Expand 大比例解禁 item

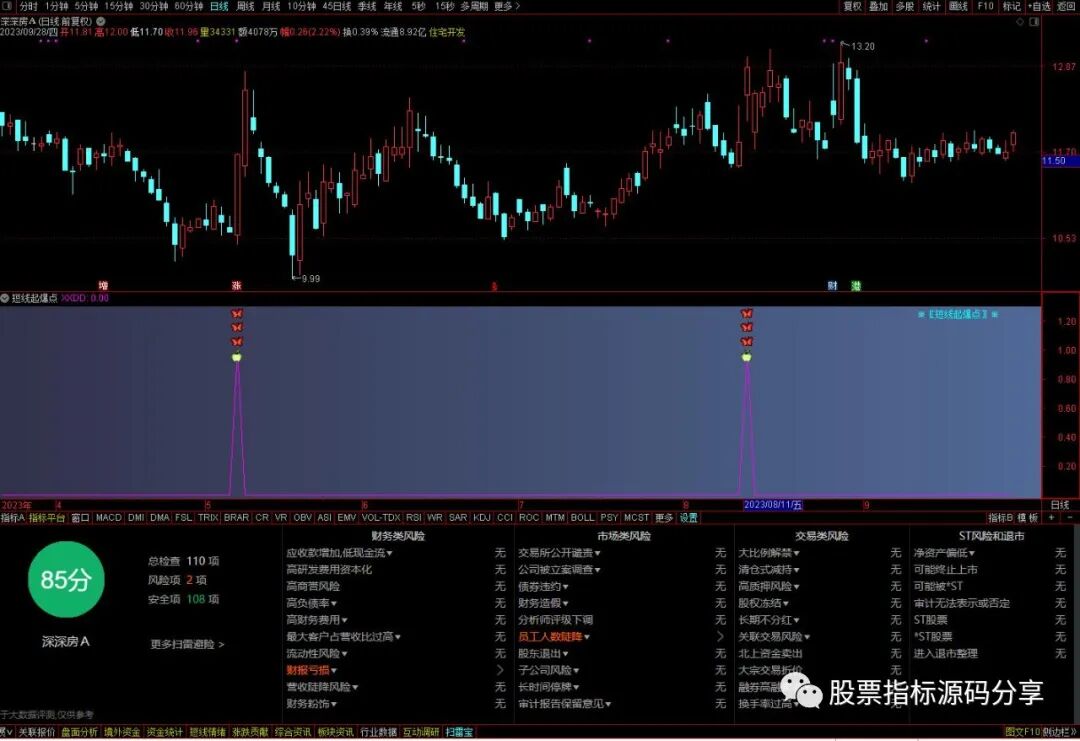click(769, 553)
